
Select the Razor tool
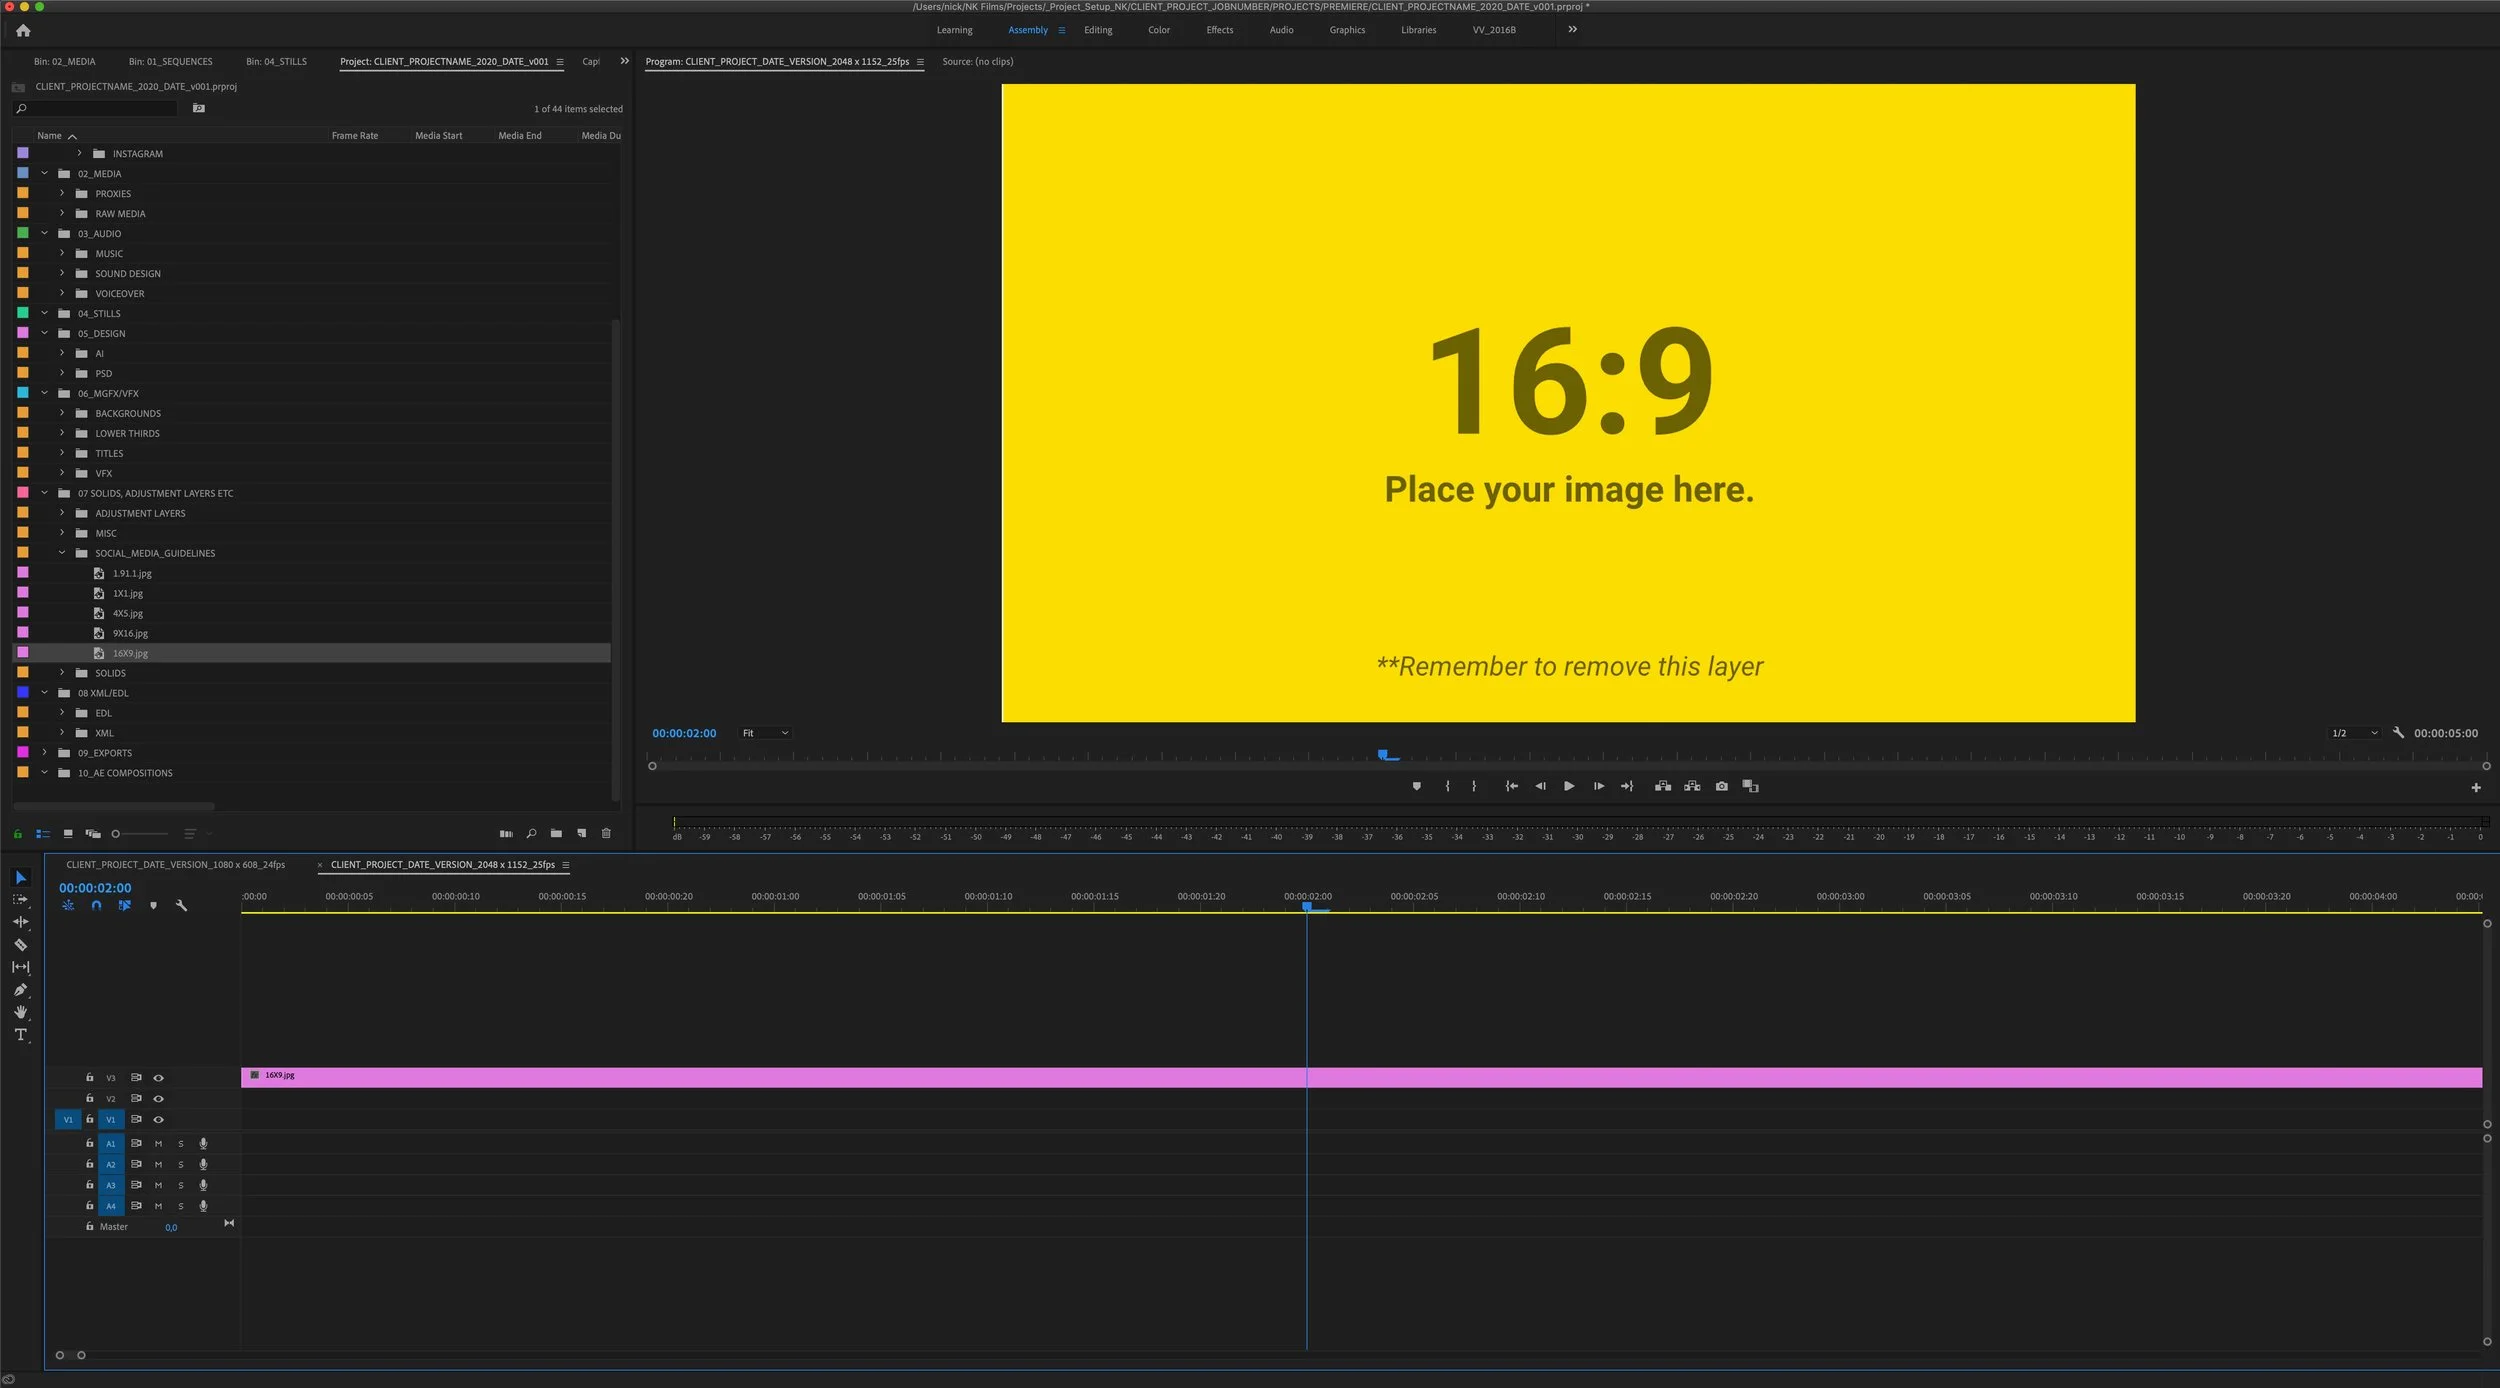[20, 944]
